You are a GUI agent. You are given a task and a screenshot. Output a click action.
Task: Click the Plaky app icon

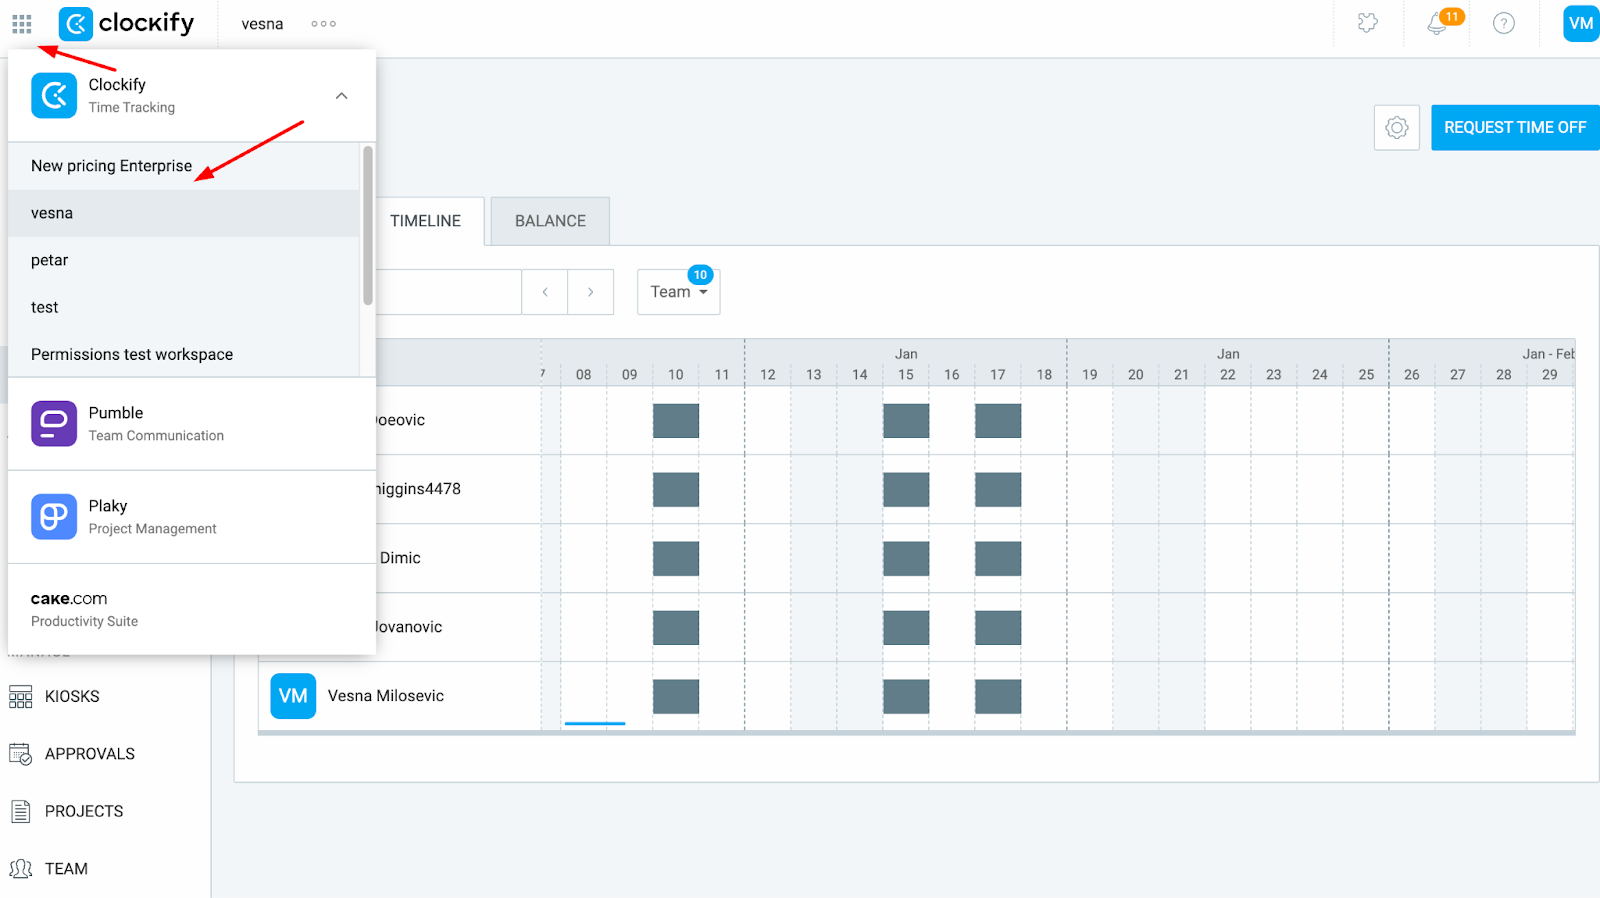coord(54,517)
